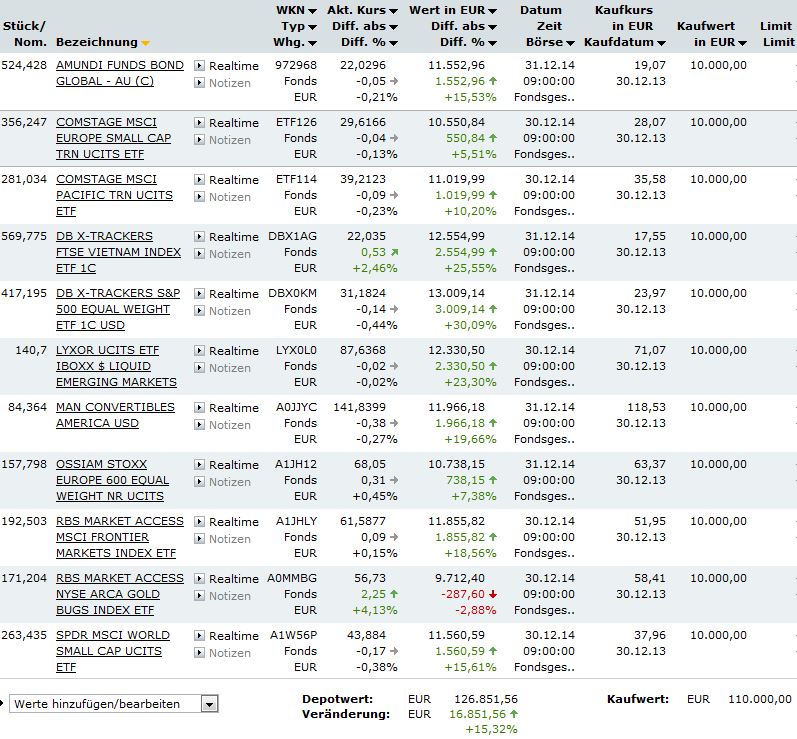Click Realtime icon for Comstage MSCI Pacific
797x739 pixels.
point(200,179)
